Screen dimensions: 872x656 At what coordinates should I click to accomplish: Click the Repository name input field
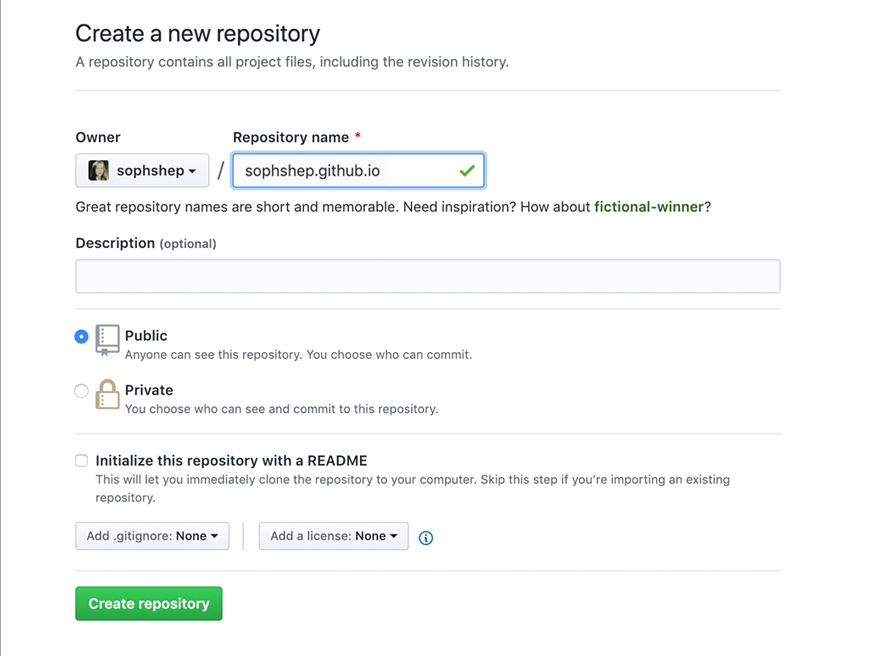coord(358,170)
